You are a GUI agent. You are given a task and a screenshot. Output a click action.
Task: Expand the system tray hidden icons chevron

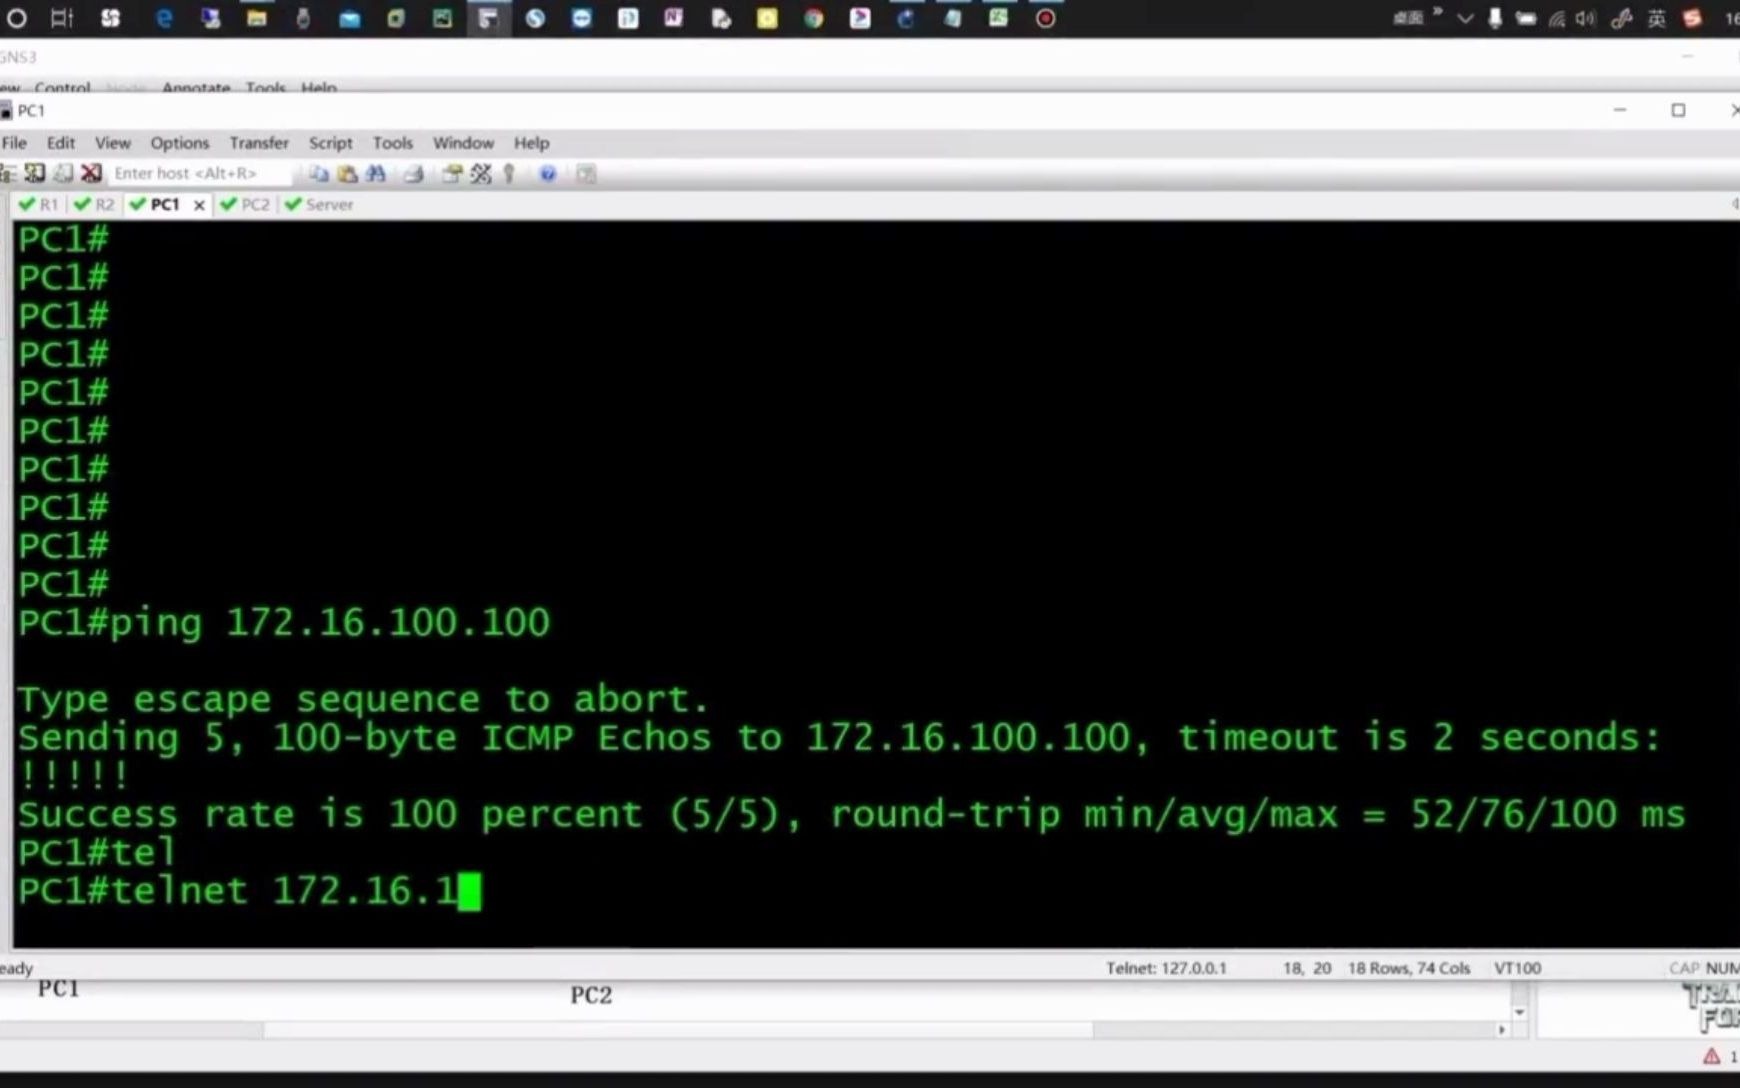click(x=1465, y=19)
